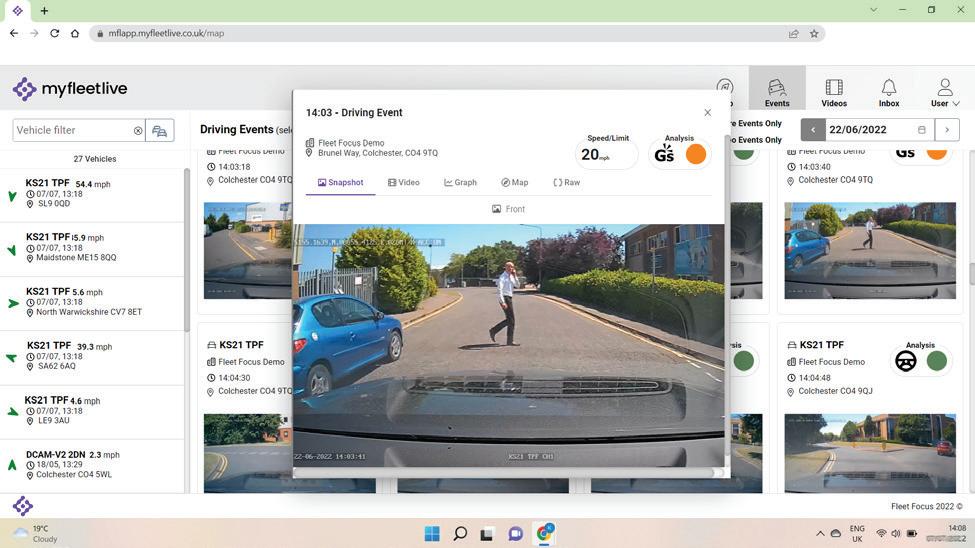The height and width of the screenshot is (548, 975).
Task: Go back in browser history
Action: (14, 34)
